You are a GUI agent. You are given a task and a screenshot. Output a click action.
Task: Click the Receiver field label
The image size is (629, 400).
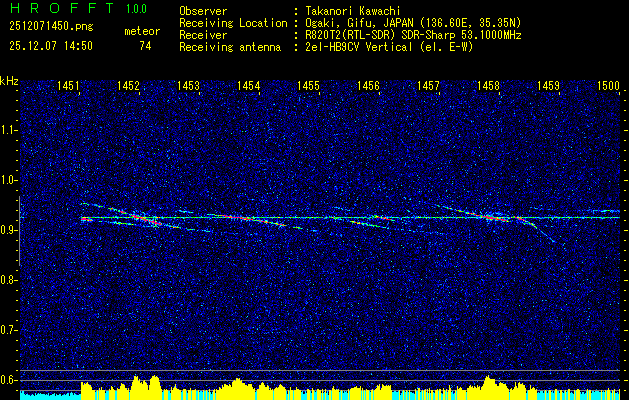pos(203,35)
